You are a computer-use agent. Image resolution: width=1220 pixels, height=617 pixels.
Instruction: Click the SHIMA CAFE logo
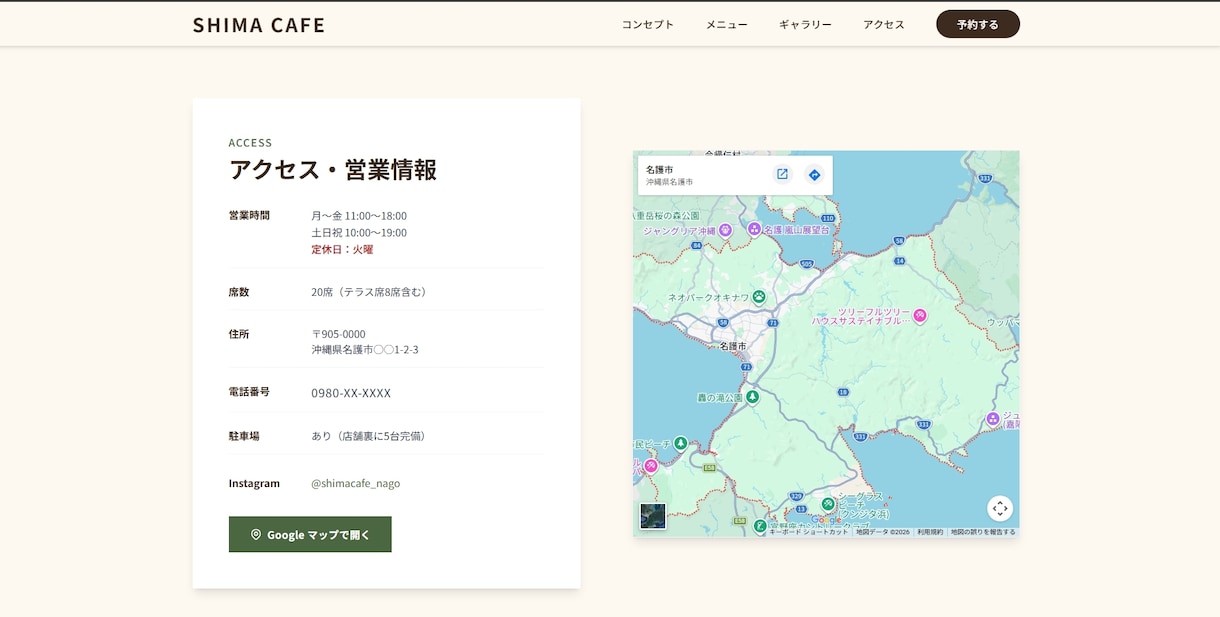pos(259,25)
